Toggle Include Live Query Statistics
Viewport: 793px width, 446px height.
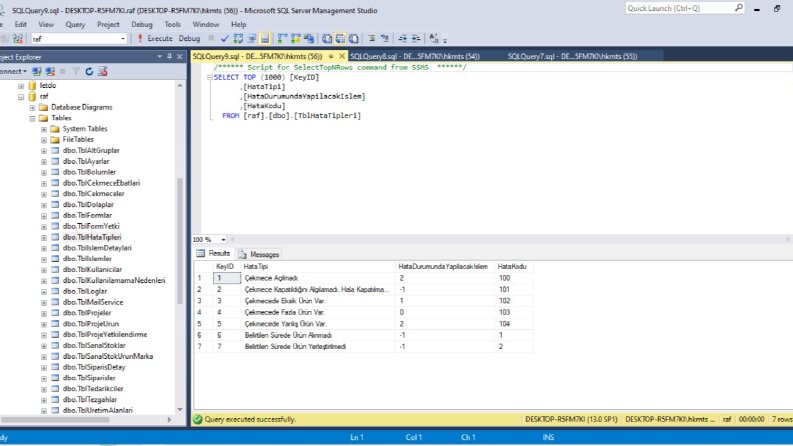[295, 38]
